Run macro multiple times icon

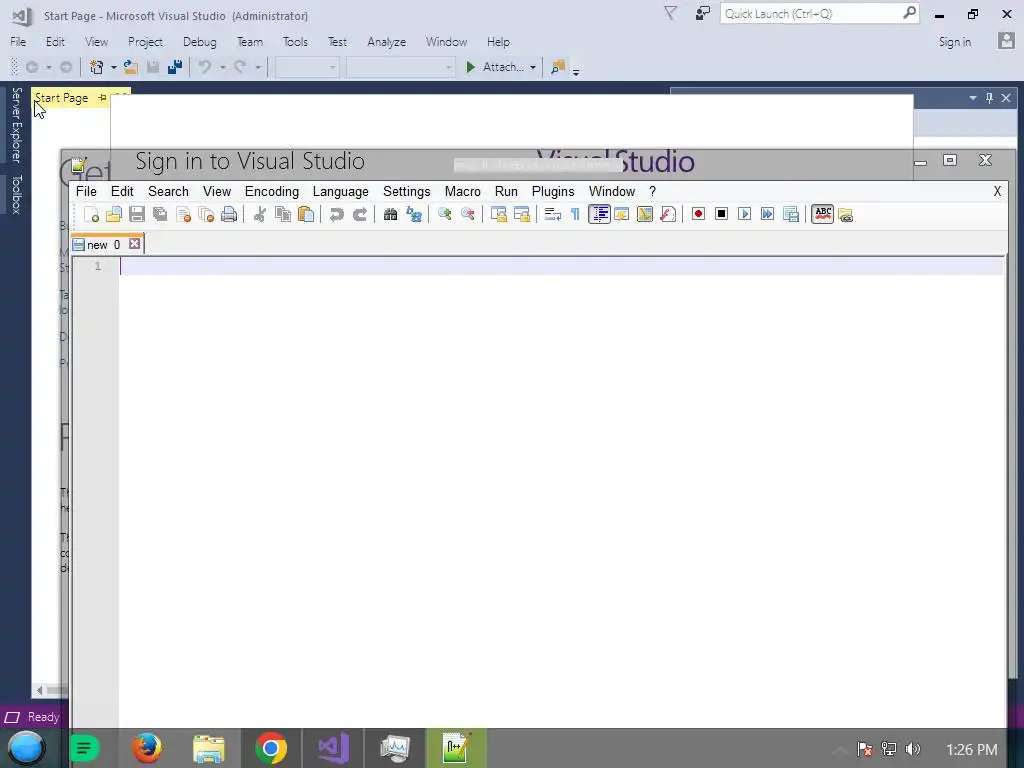click(x=767, y=214)
